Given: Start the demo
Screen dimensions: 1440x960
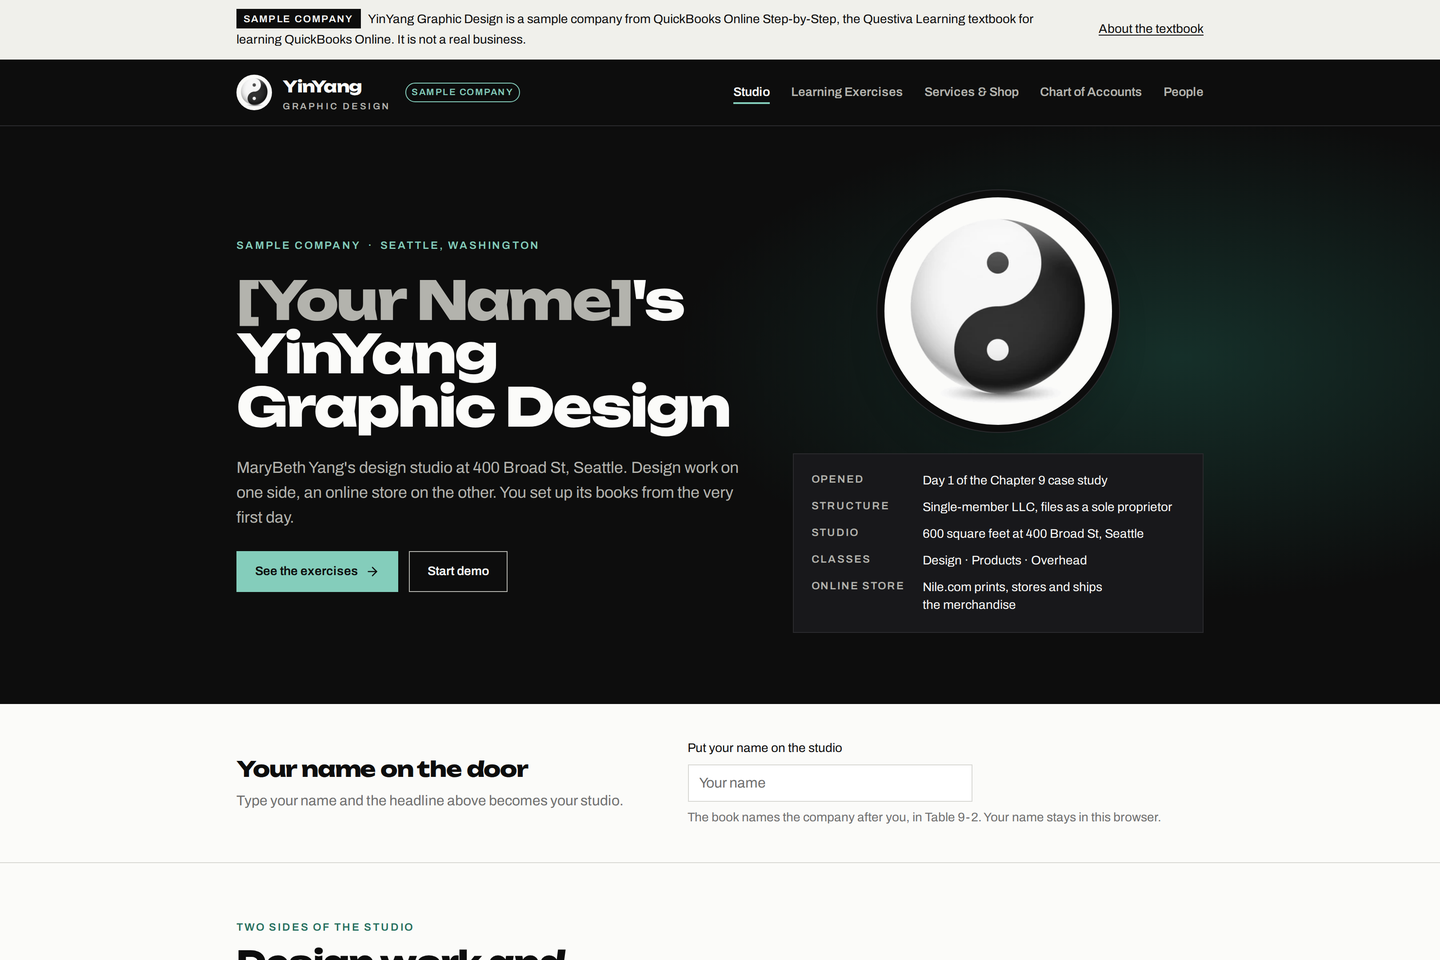Looking at the screenshot, I should [458, 571].
